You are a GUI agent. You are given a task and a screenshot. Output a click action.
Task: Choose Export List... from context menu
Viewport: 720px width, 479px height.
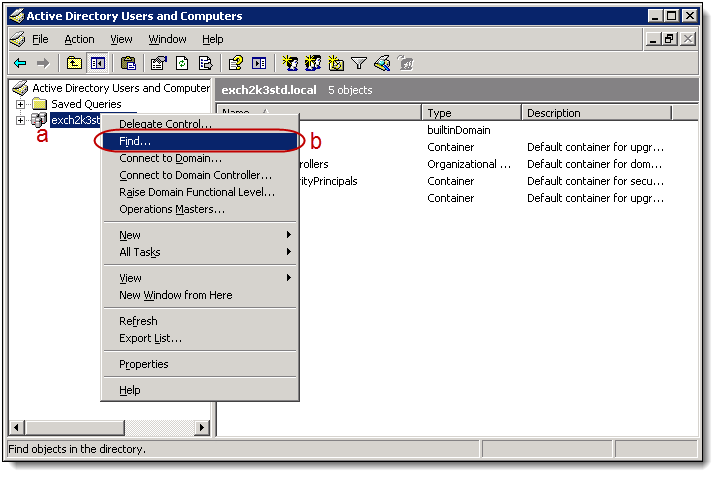[x=200, y=338]
